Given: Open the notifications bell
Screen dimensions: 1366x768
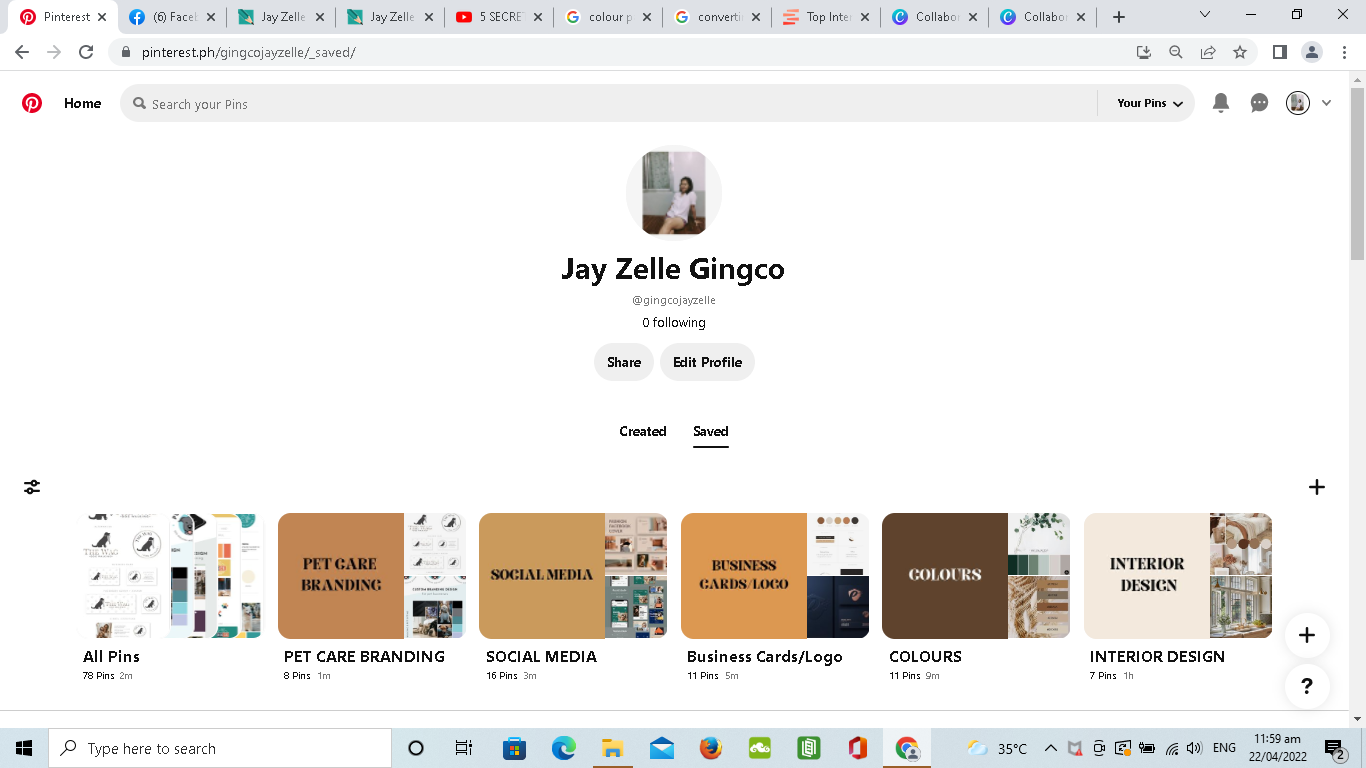Looking at the screenshot, I should 1221,103.
